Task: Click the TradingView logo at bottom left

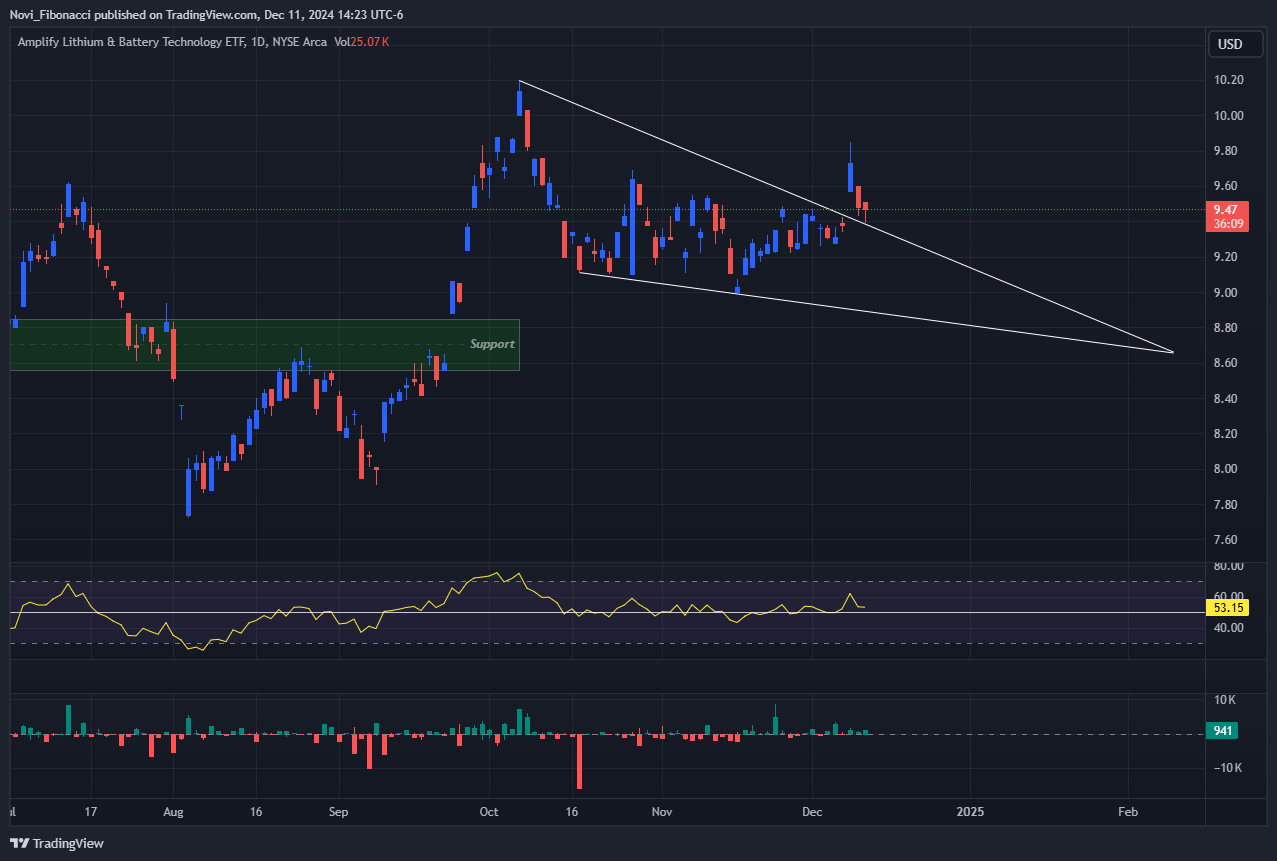Action: tap(56, 843)
